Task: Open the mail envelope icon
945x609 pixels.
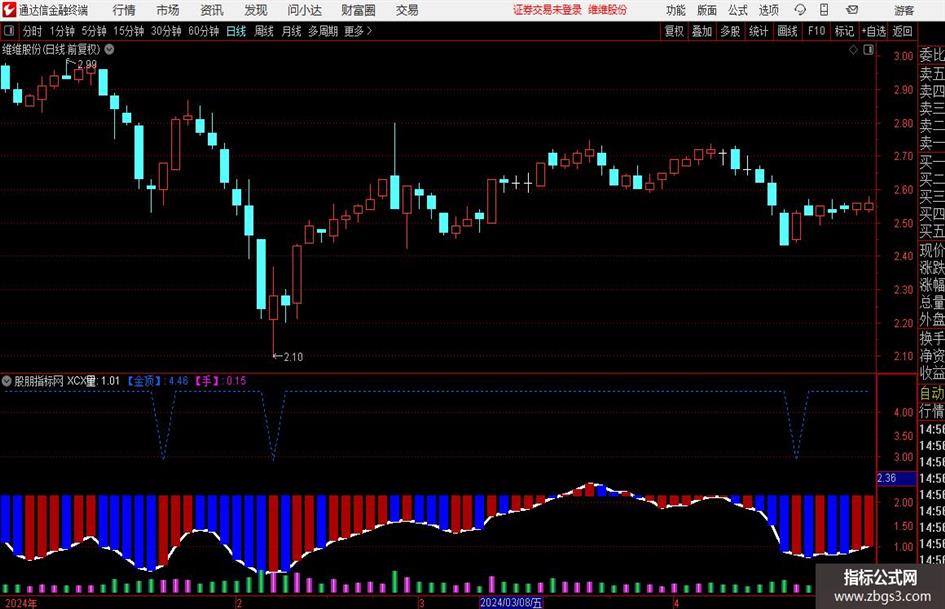Action: 852,10
